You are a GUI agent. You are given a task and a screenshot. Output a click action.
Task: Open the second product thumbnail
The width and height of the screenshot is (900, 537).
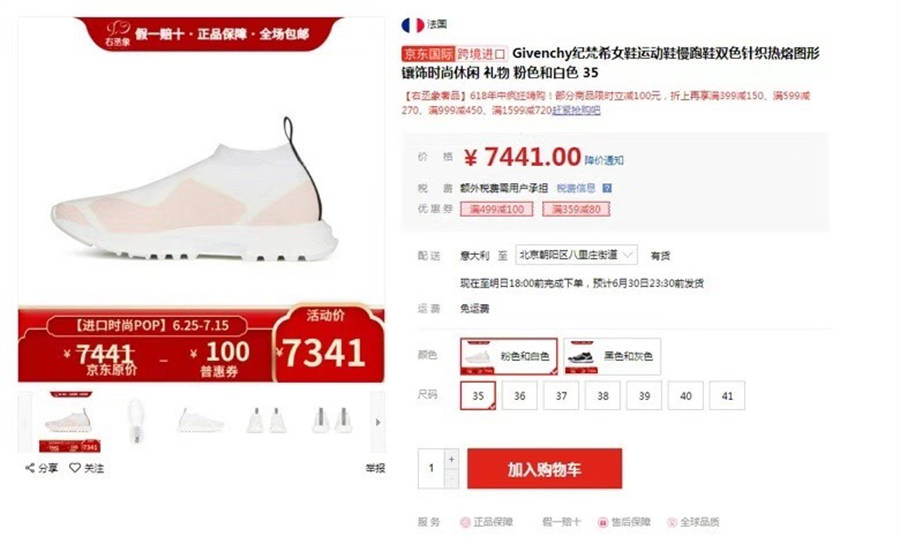(136, 422)
